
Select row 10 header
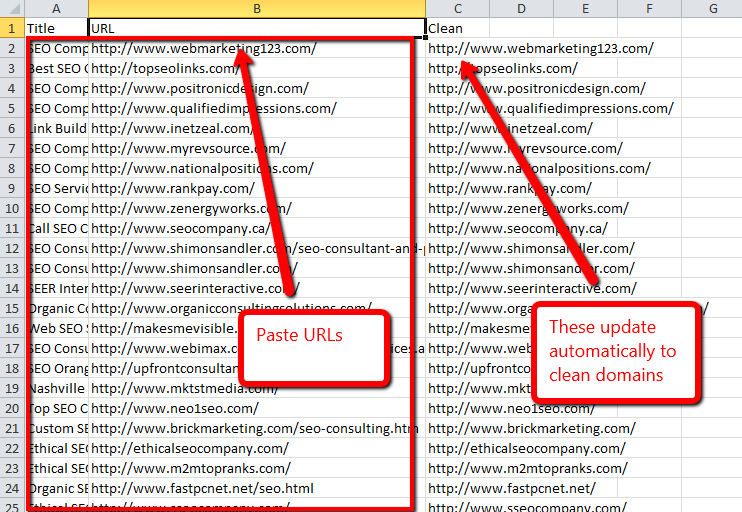click(12, 208)
